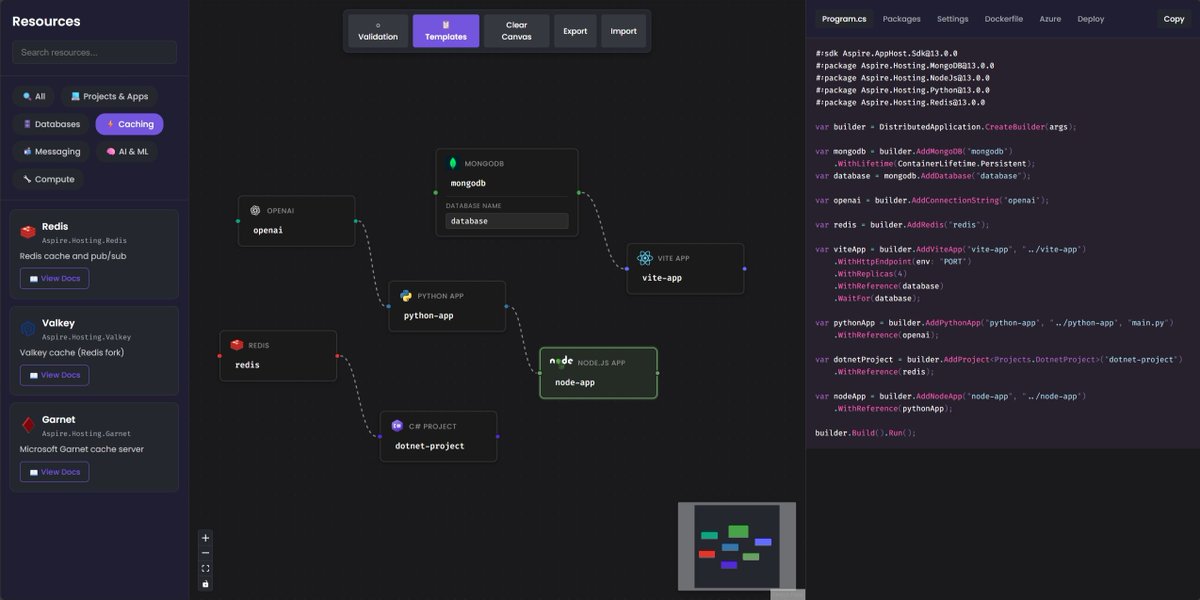The height and width of the screenshot is (600, 1200).
Task: Click Aspire.Hosting.Valkey package name
Action: [86, 337]
